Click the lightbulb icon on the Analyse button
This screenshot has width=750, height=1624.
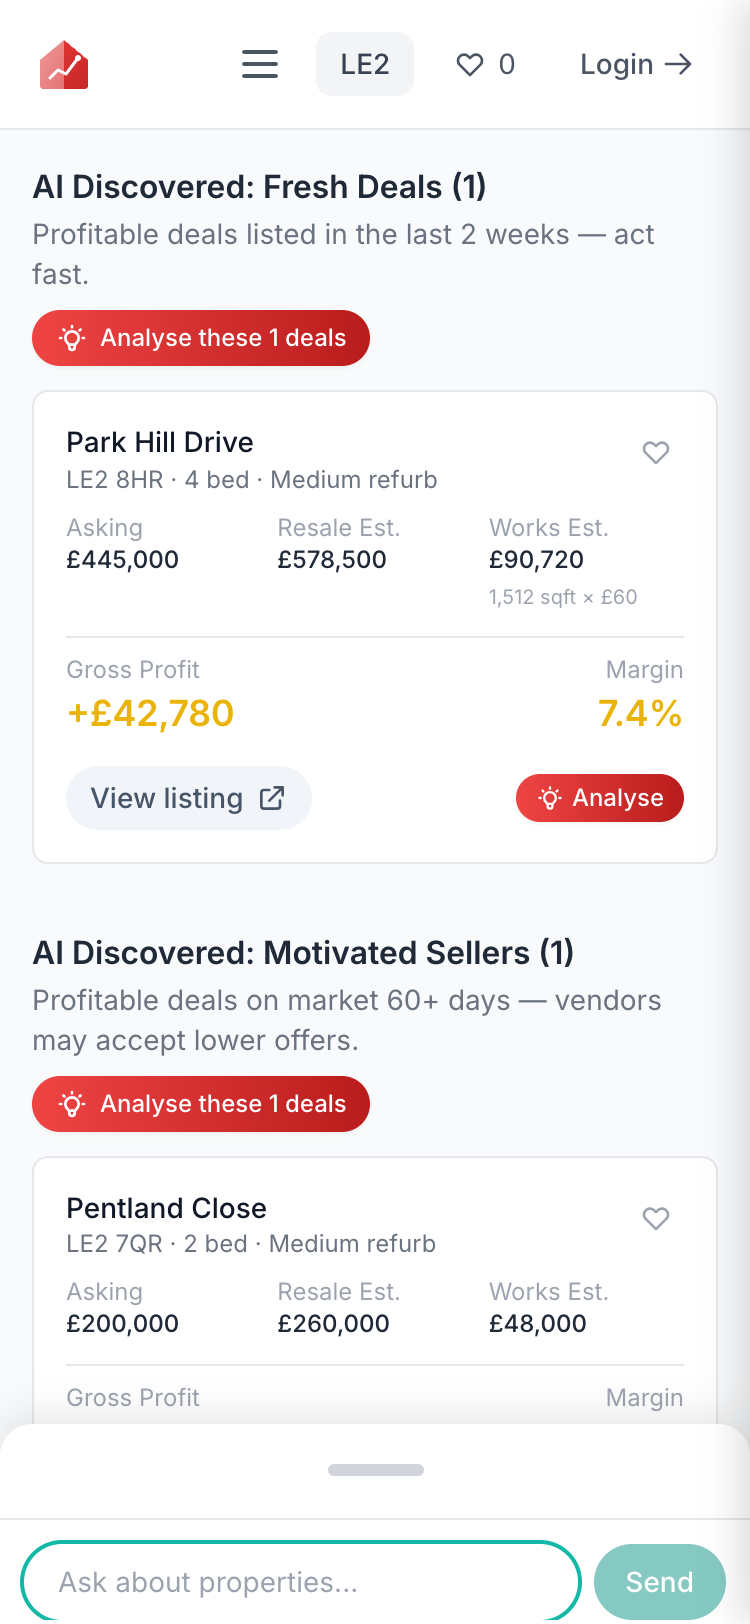coord(551,797)
